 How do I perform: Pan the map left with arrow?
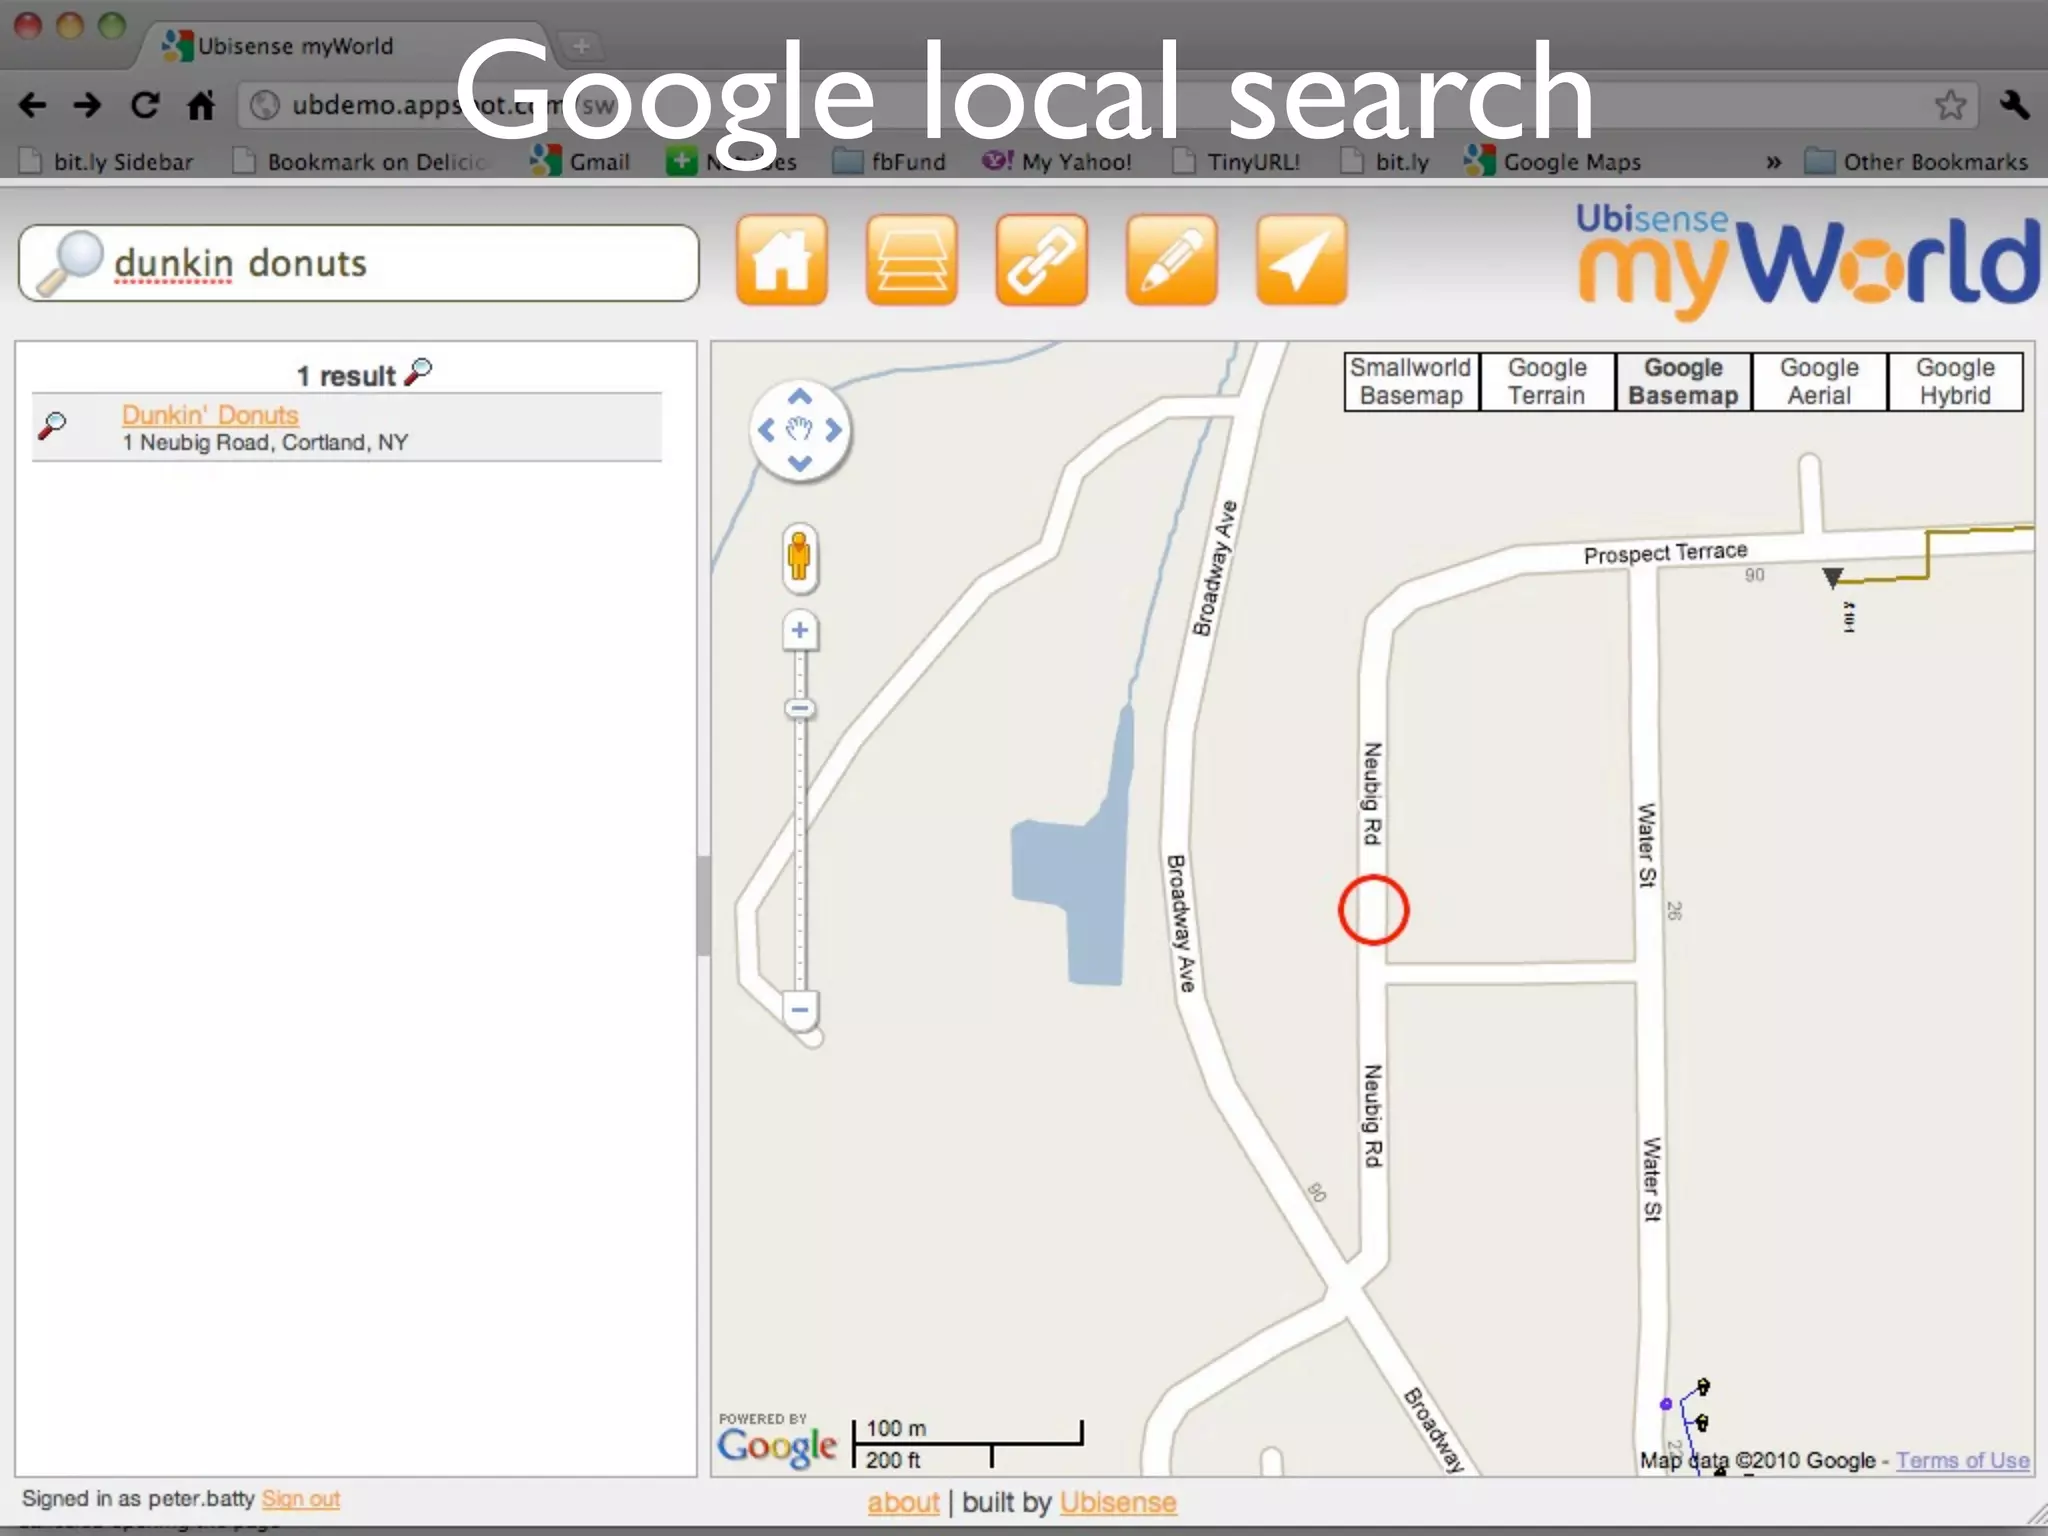pos(766,430)
